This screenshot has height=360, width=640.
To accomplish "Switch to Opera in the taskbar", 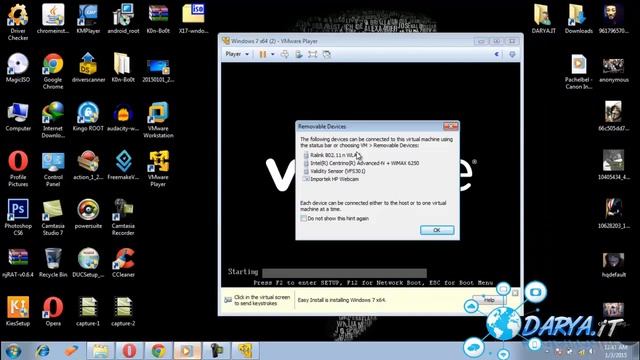I will [x=129, y=351].
